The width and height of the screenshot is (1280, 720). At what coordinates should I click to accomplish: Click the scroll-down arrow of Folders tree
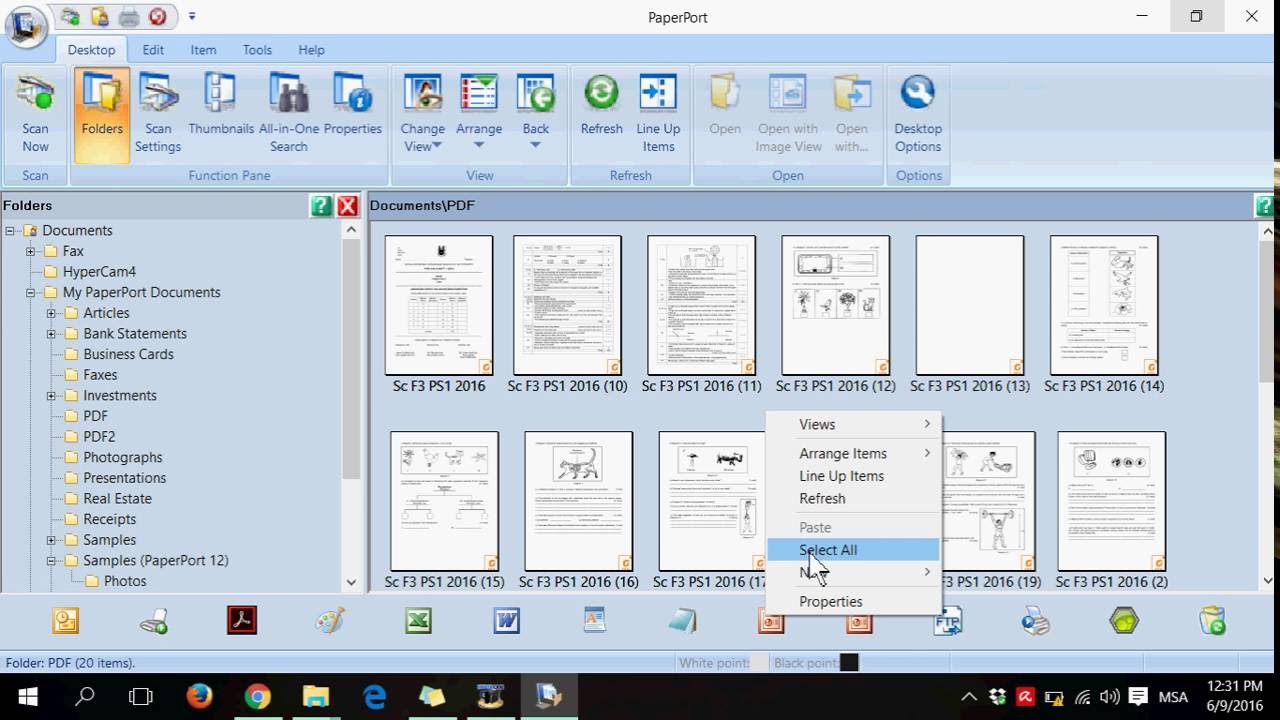tap(351, 582)
